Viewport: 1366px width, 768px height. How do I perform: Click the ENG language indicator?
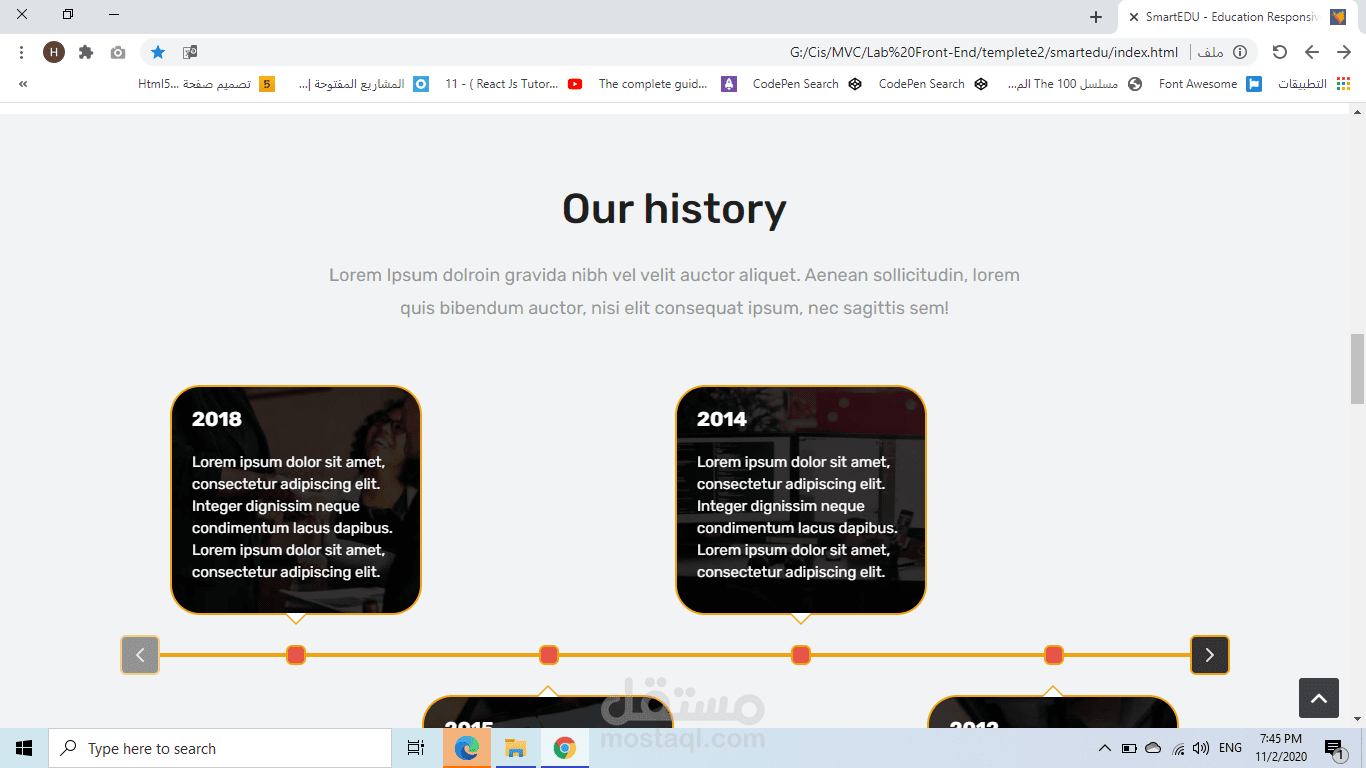1230,748
